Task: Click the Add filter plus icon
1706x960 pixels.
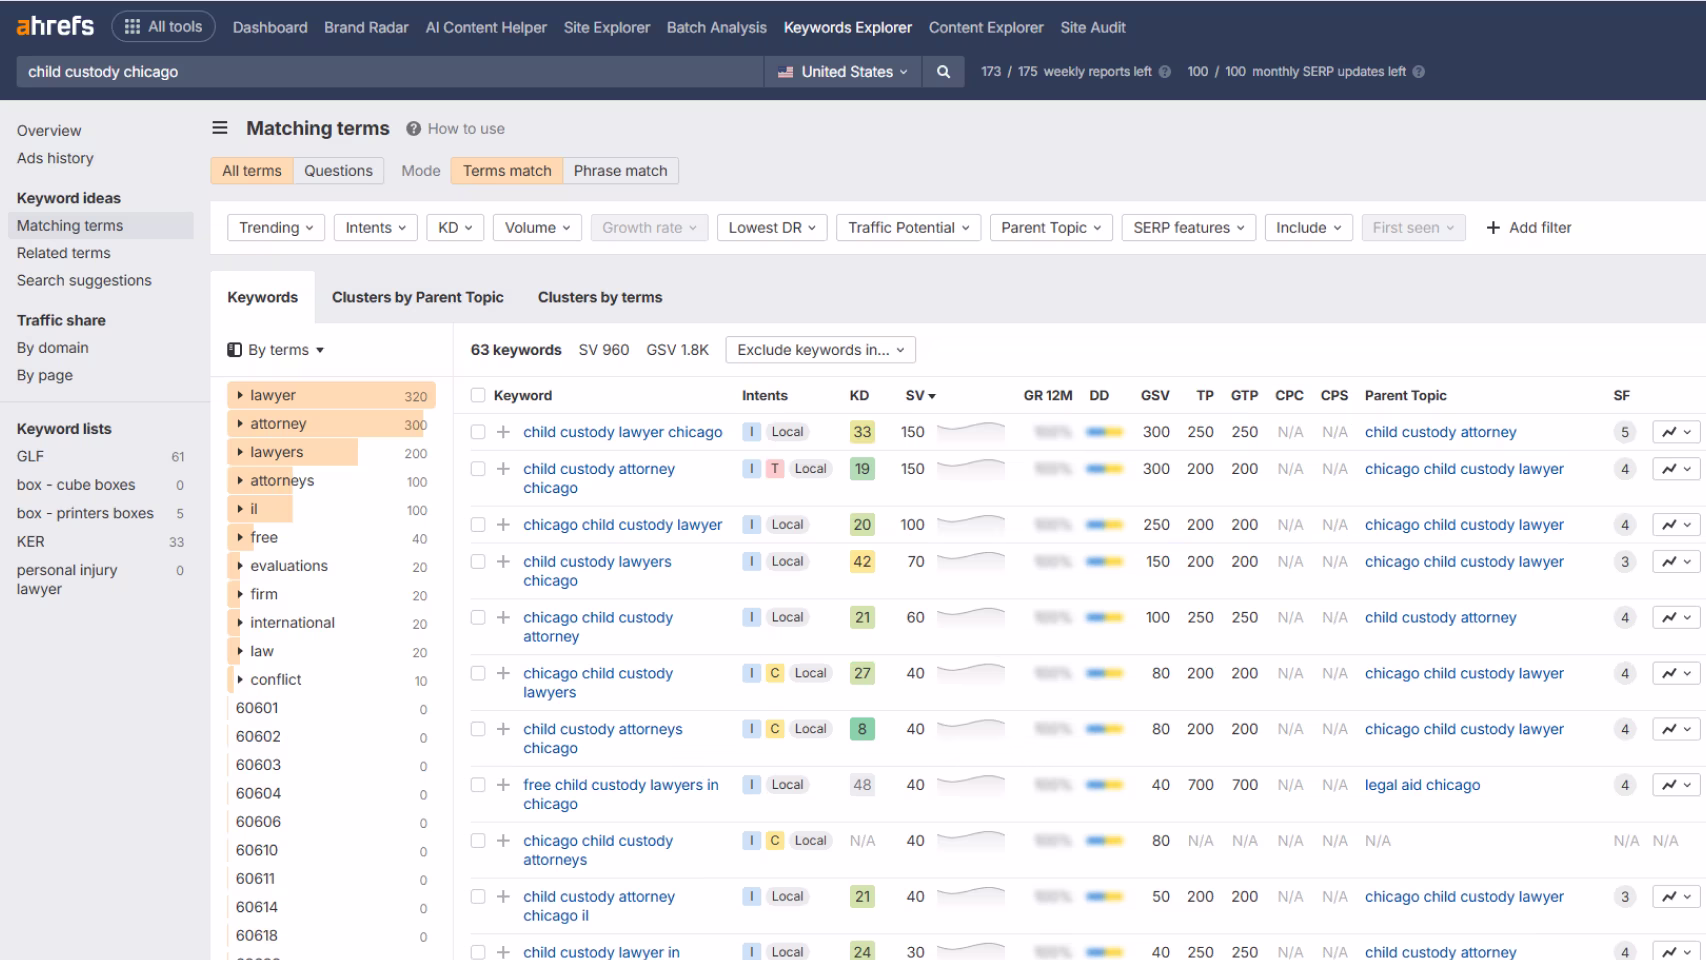Action: [1493, 228]
